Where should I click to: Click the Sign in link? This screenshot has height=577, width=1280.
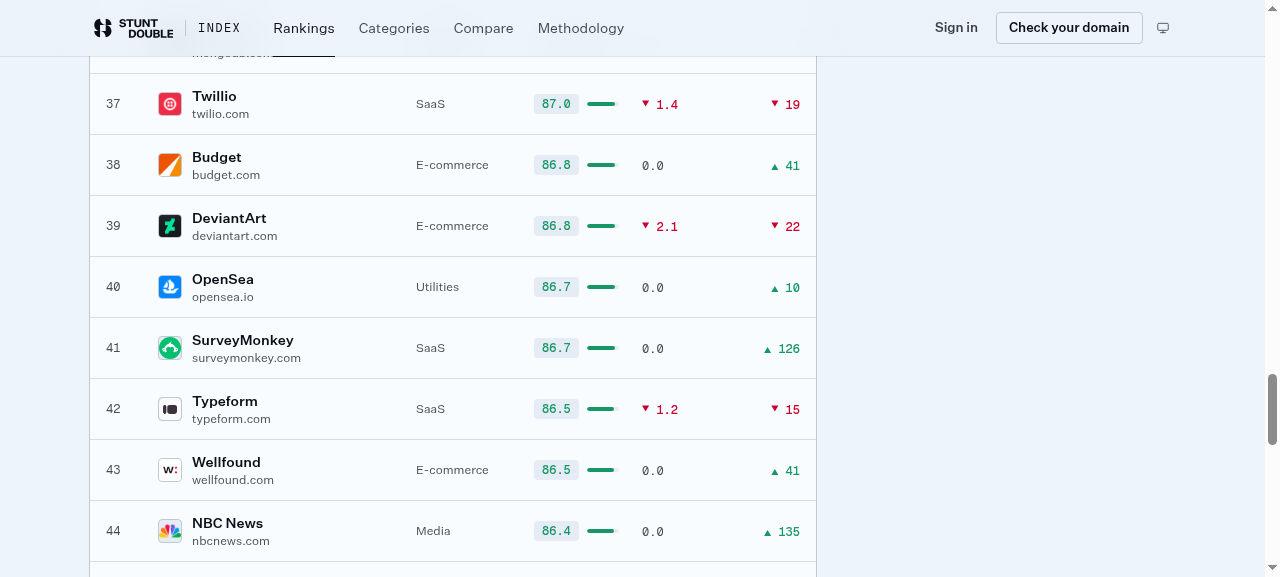956,27
